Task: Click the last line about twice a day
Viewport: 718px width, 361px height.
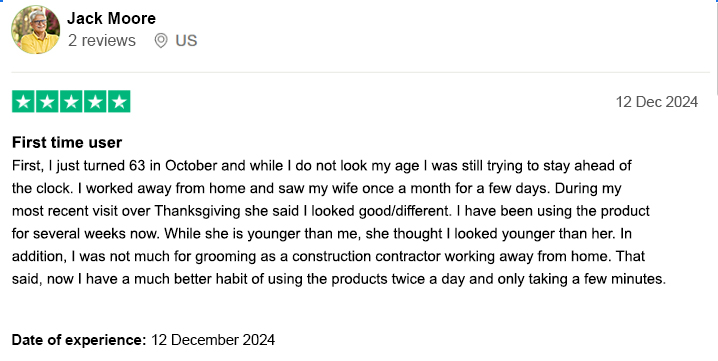Action: tap(339, 279)
